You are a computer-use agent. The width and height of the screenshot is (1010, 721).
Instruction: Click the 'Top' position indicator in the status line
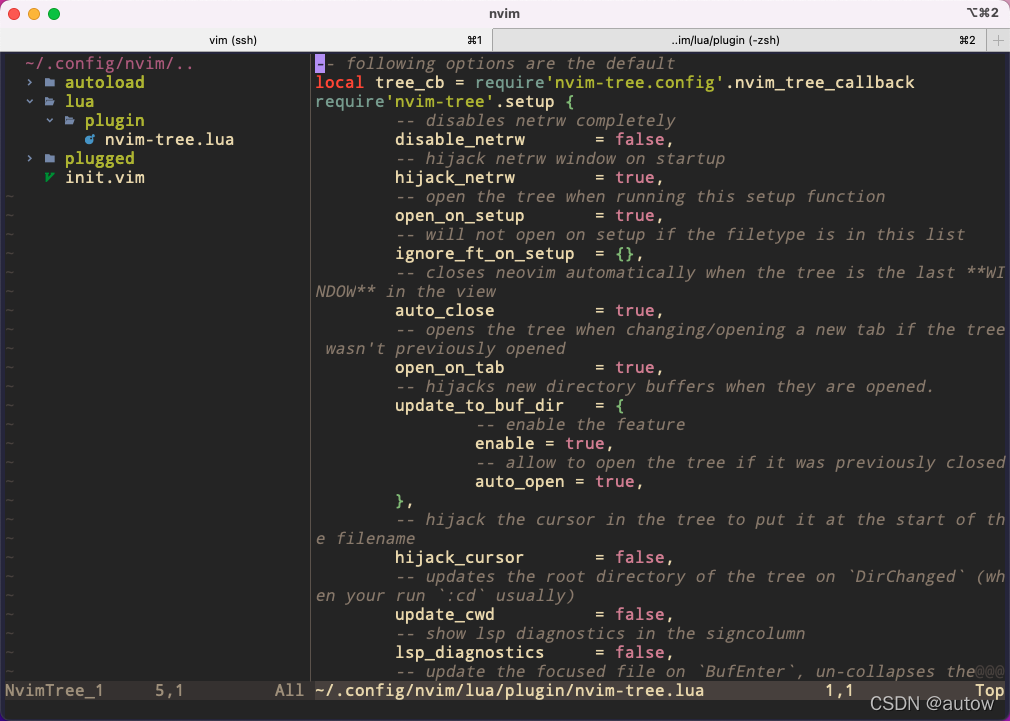click(989, 691)
